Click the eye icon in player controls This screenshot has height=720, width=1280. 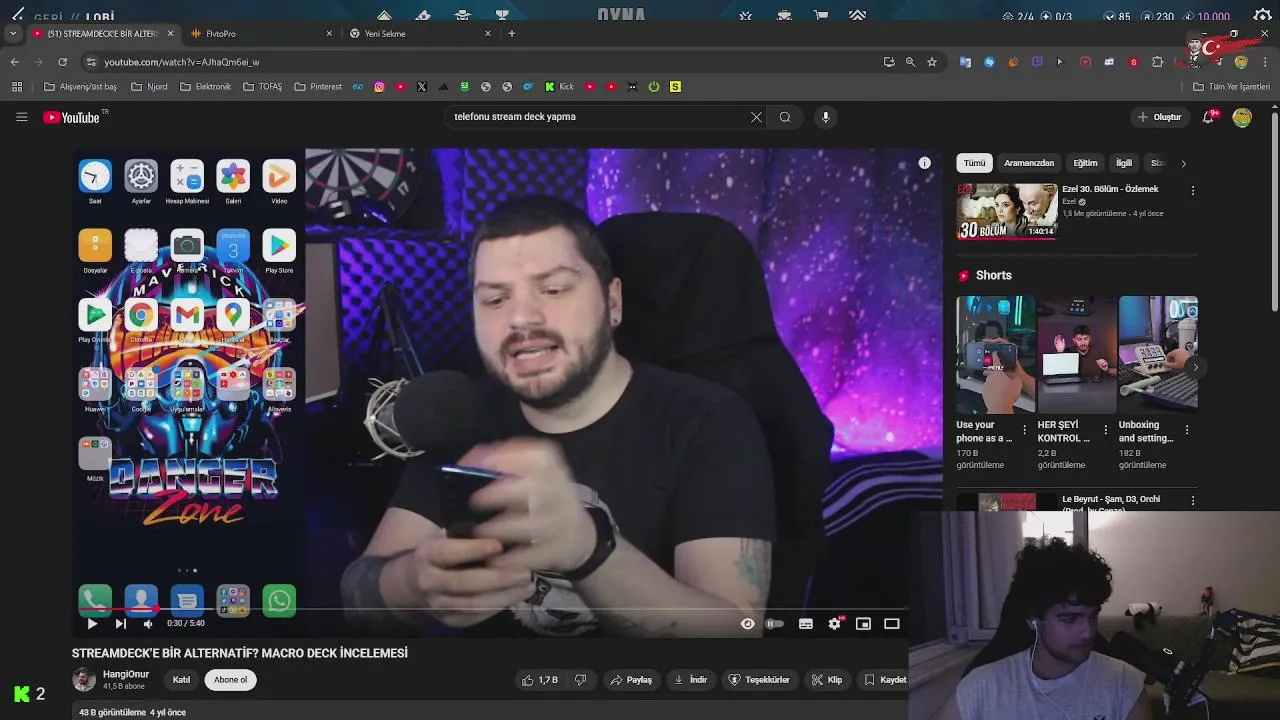(x=747, y=624)
